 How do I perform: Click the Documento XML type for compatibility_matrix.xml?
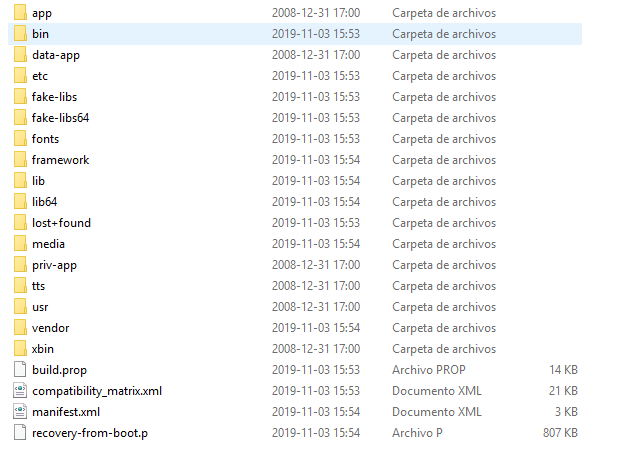437,391
